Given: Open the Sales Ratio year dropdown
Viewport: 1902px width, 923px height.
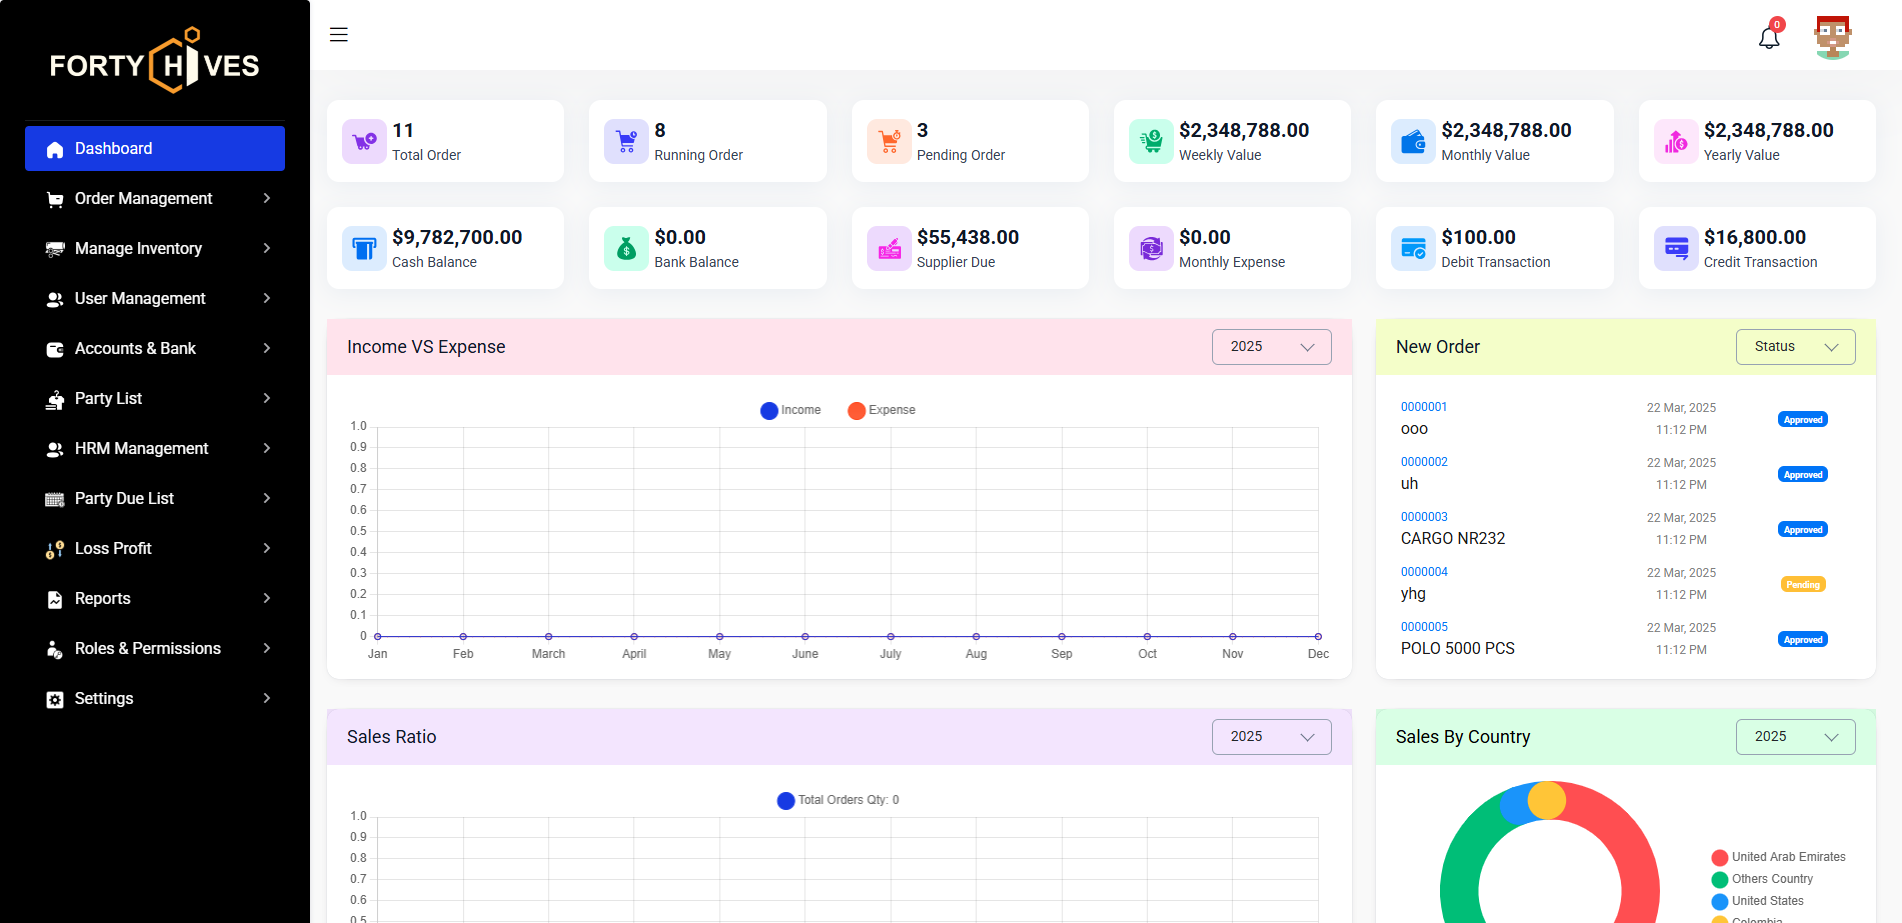Looking at the screenshot, I should point(1271,737).
